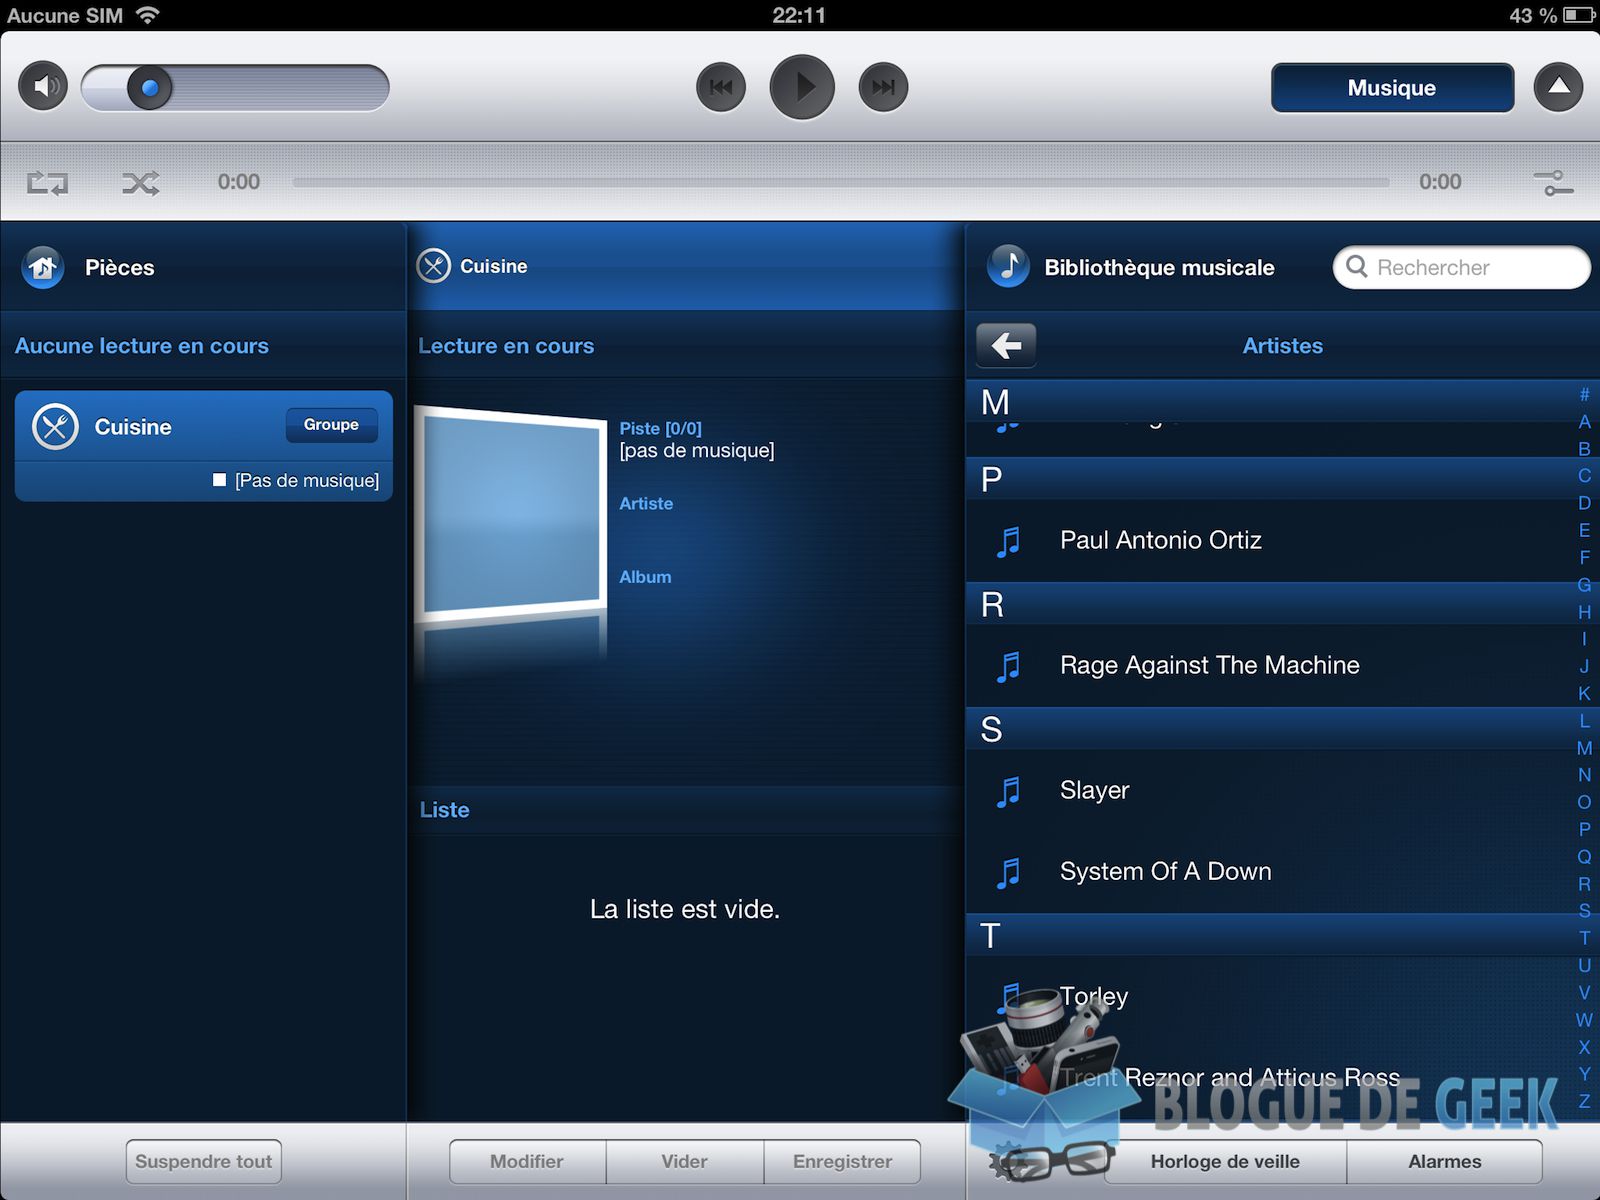
Task: Click Lecture en cours heading
Action: (x=506, y=346)
